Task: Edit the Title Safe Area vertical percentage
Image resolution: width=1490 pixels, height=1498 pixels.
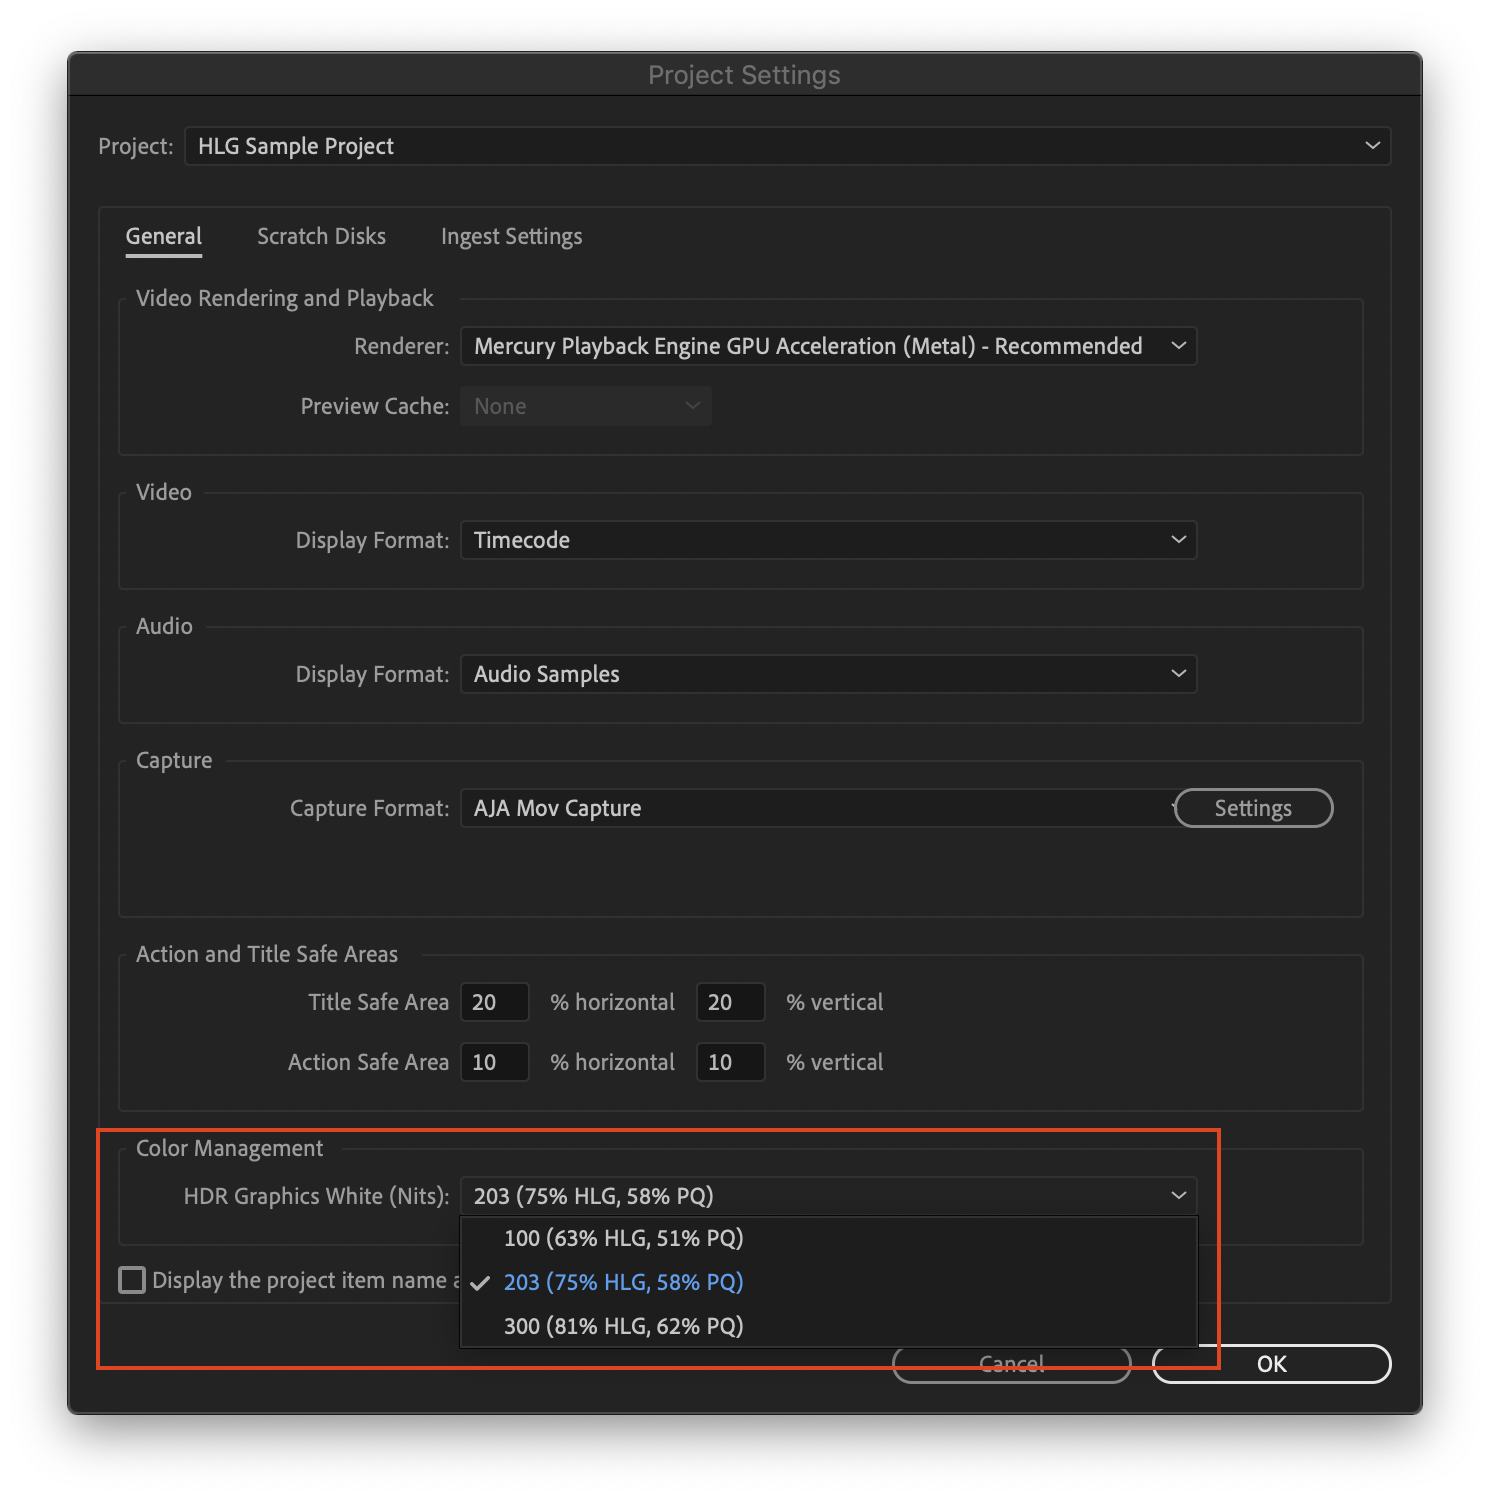Action: click(x=730, y=1002)
